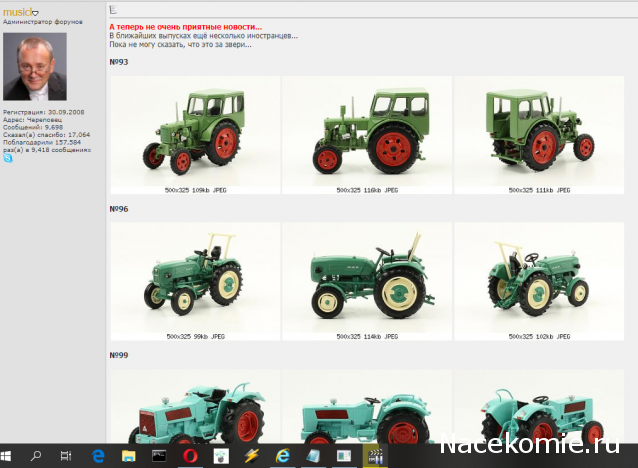Open the lightning bolt Winamp icon
This screenshot has width=638, height=468.
252,456
